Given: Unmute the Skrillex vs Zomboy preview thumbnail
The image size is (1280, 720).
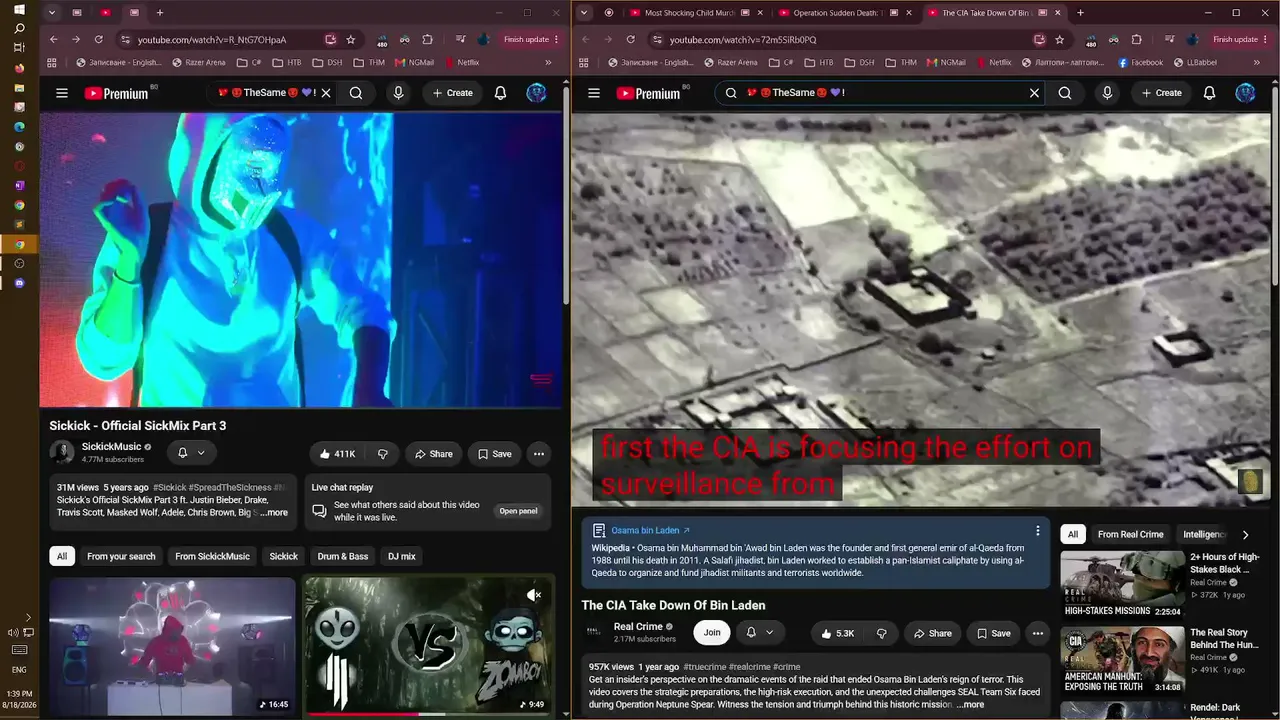Looking at the screenshot, I should (x=534, y=595).
